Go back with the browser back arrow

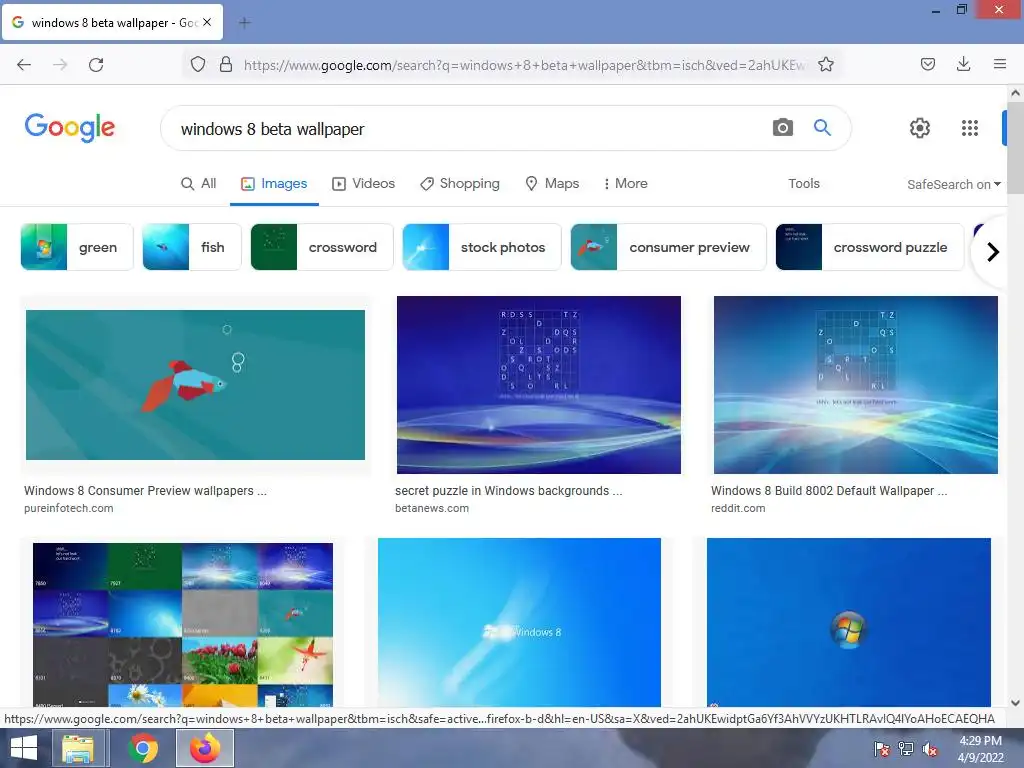click(x=24, y=64)
